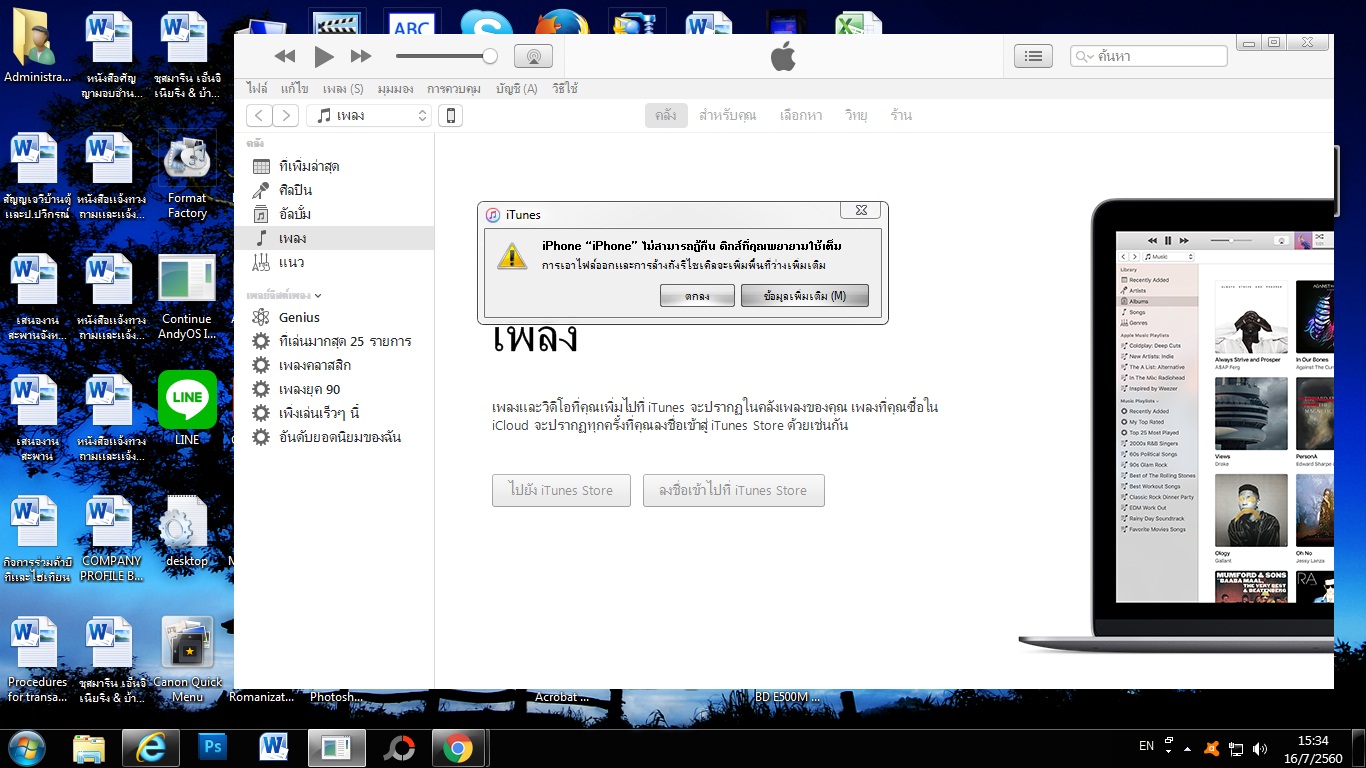Open the Continue AndyOS desktop icon
This screenshot has height=768, width=1366.
(187, 298)
